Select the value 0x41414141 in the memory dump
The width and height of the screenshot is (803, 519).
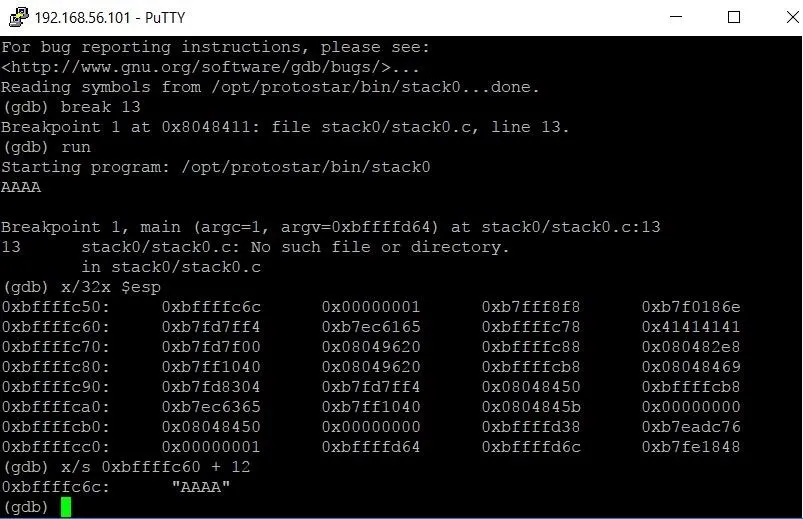pos(691,327)
